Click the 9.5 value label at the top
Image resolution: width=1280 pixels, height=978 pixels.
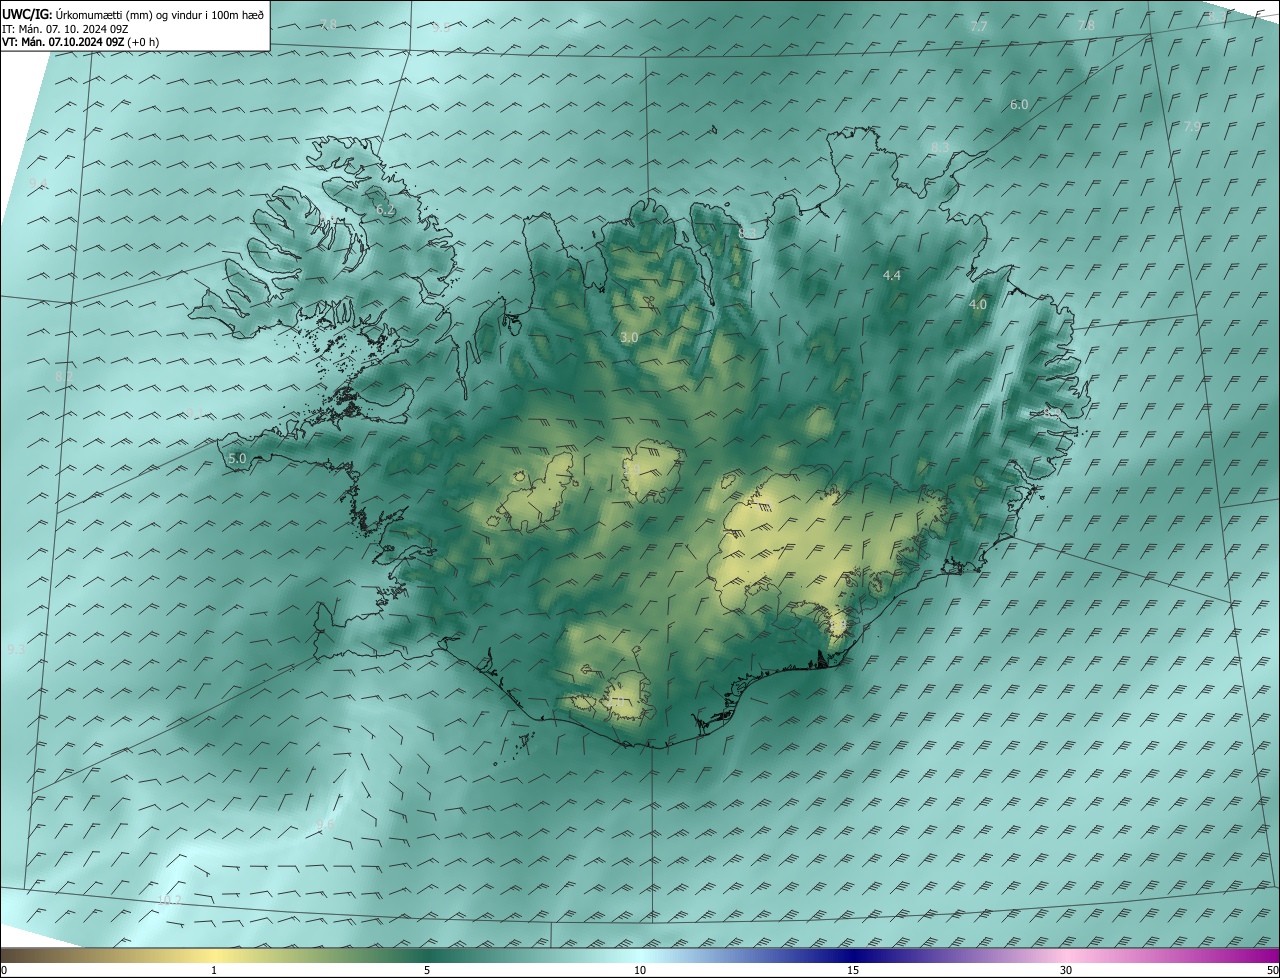pos(441,27)
